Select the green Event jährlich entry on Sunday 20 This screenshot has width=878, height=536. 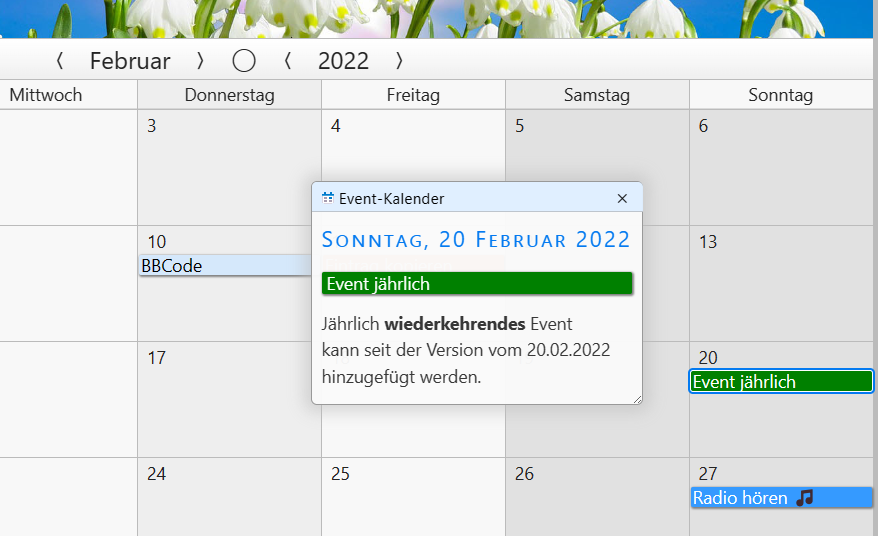pos(781,382)
